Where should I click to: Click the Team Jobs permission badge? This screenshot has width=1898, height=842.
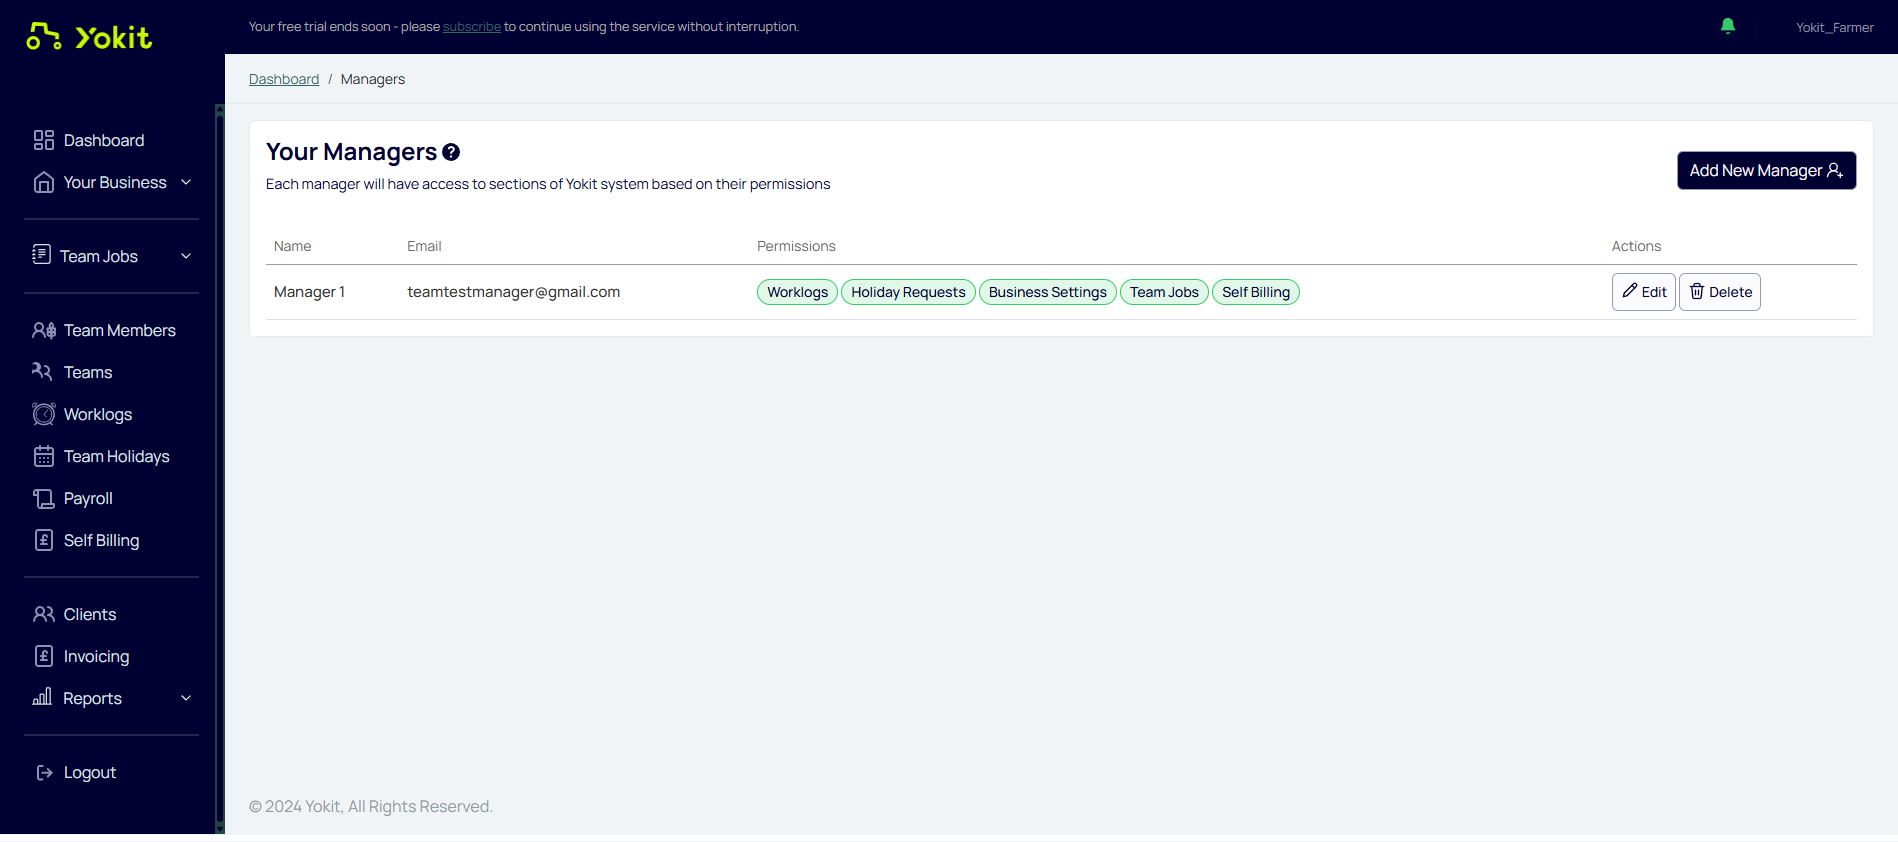click(x=1164, y=292)
